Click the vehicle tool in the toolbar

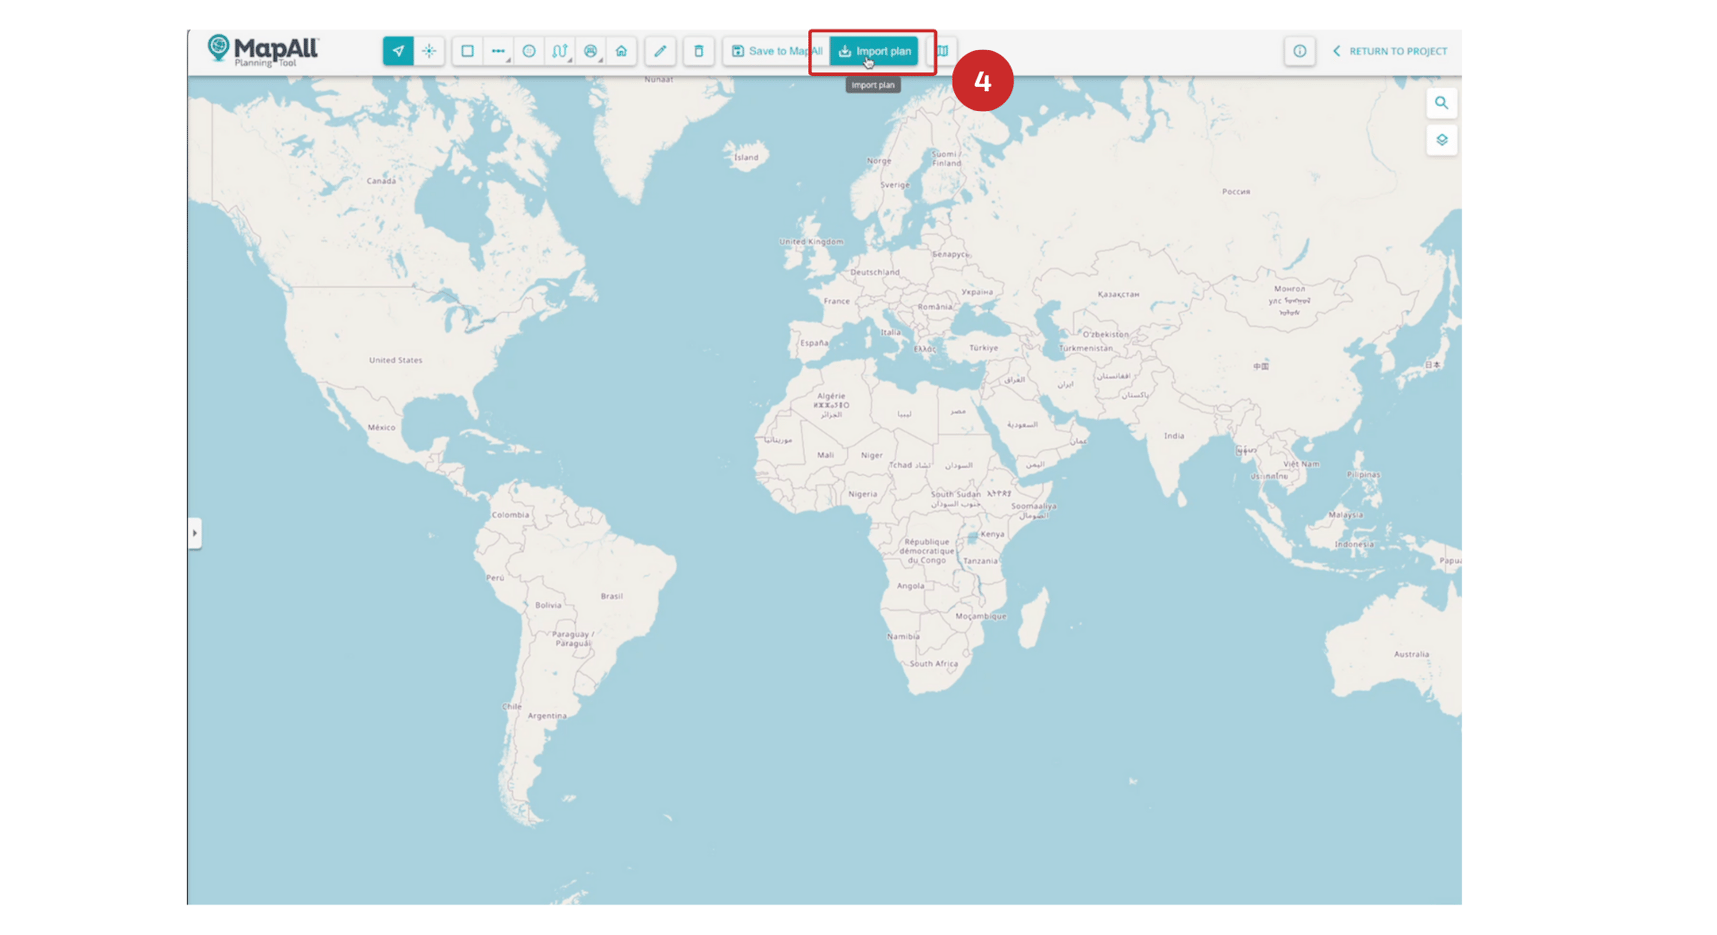591,51
